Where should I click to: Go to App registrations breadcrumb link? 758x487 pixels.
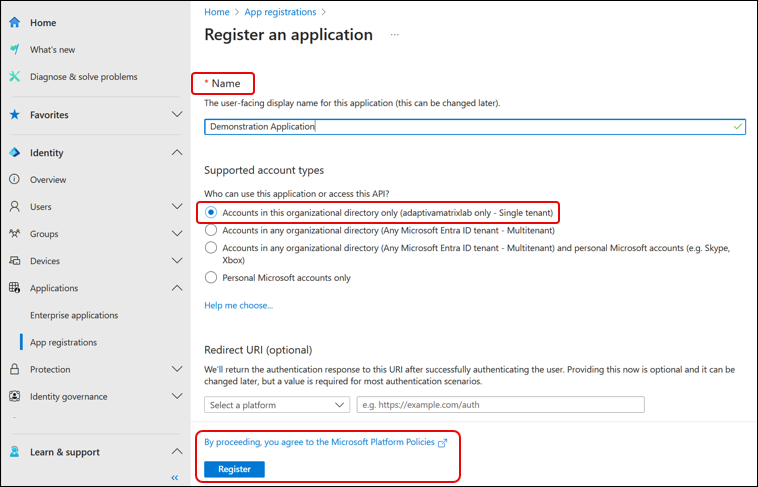click(x=280, y=12)
